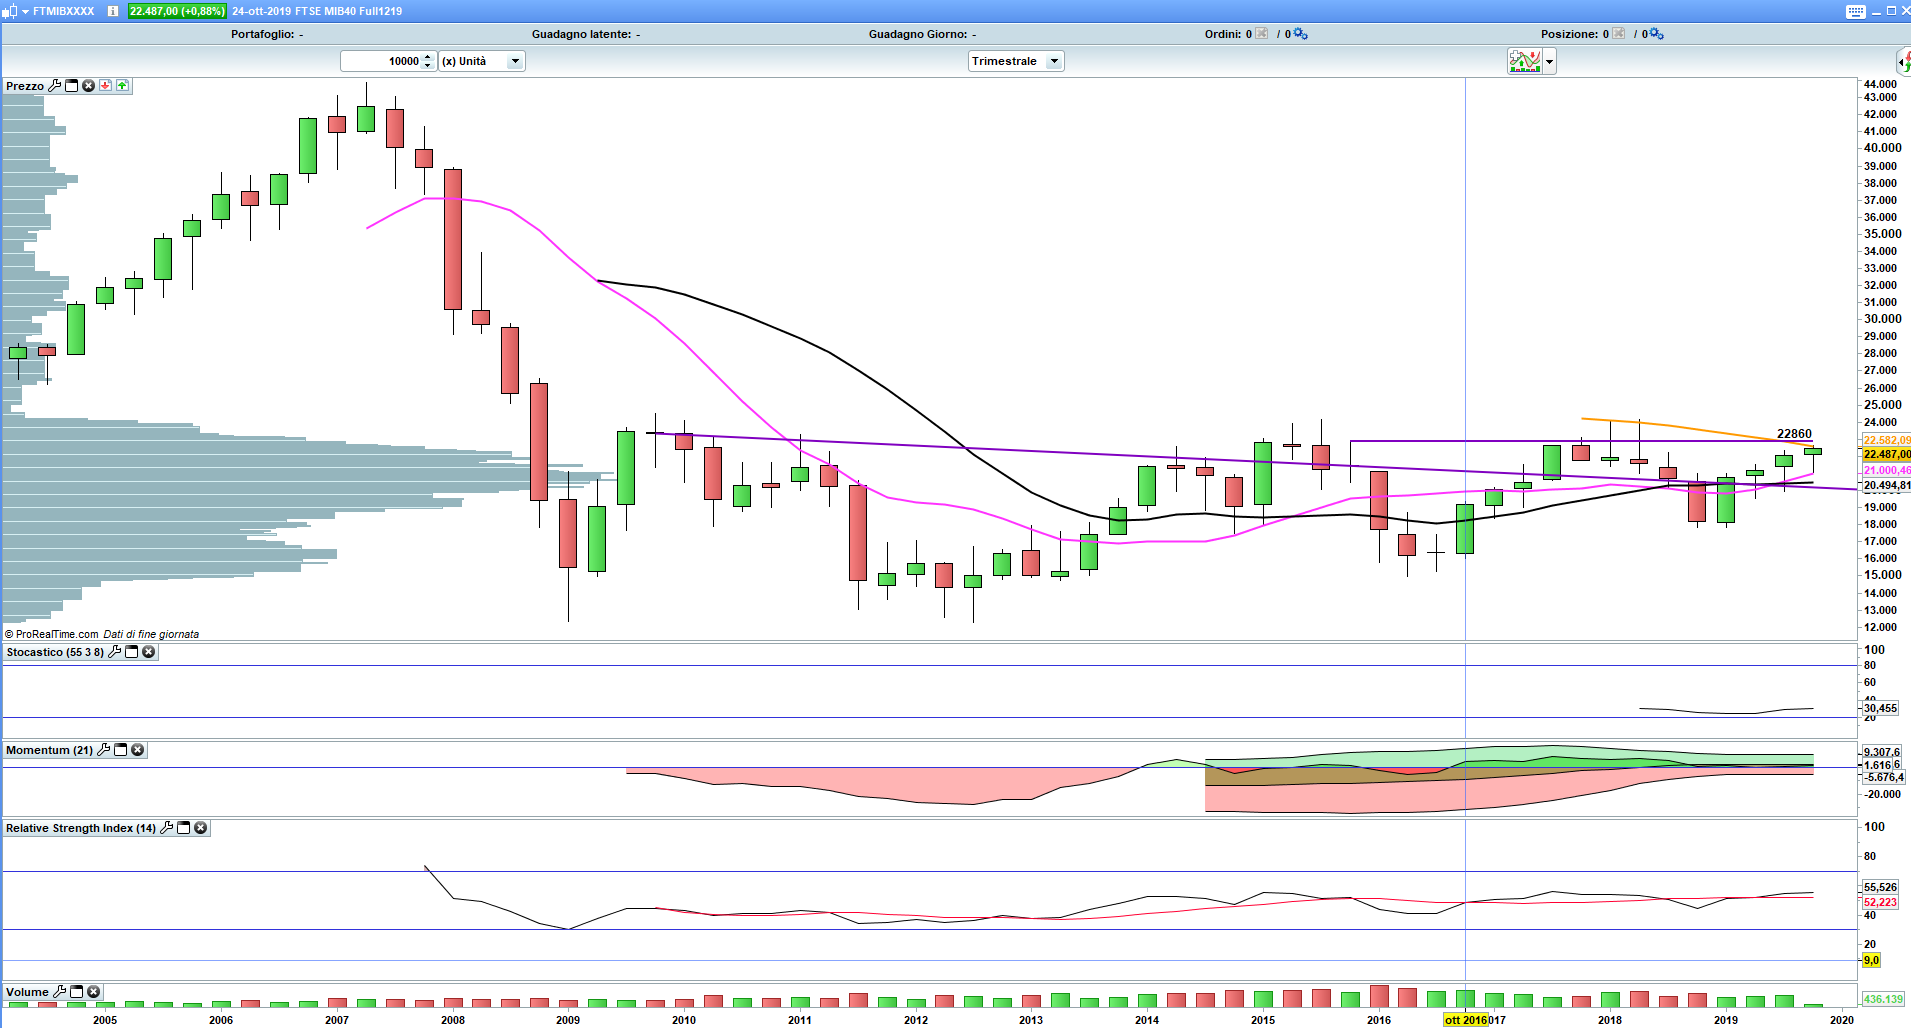Open Stocastico indicator settings wrench
Viewport: 1911px width, 1028px height.
coord(115,652)
